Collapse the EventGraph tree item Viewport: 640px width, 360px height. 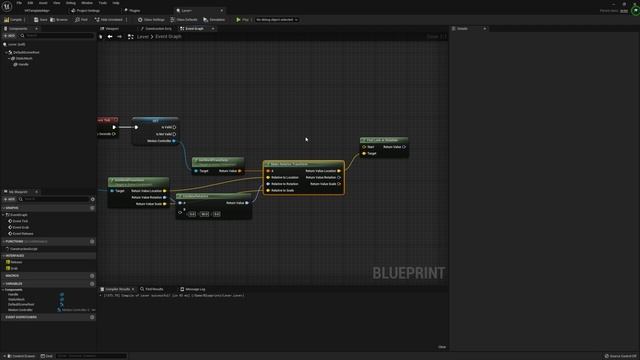click(4, 215)
